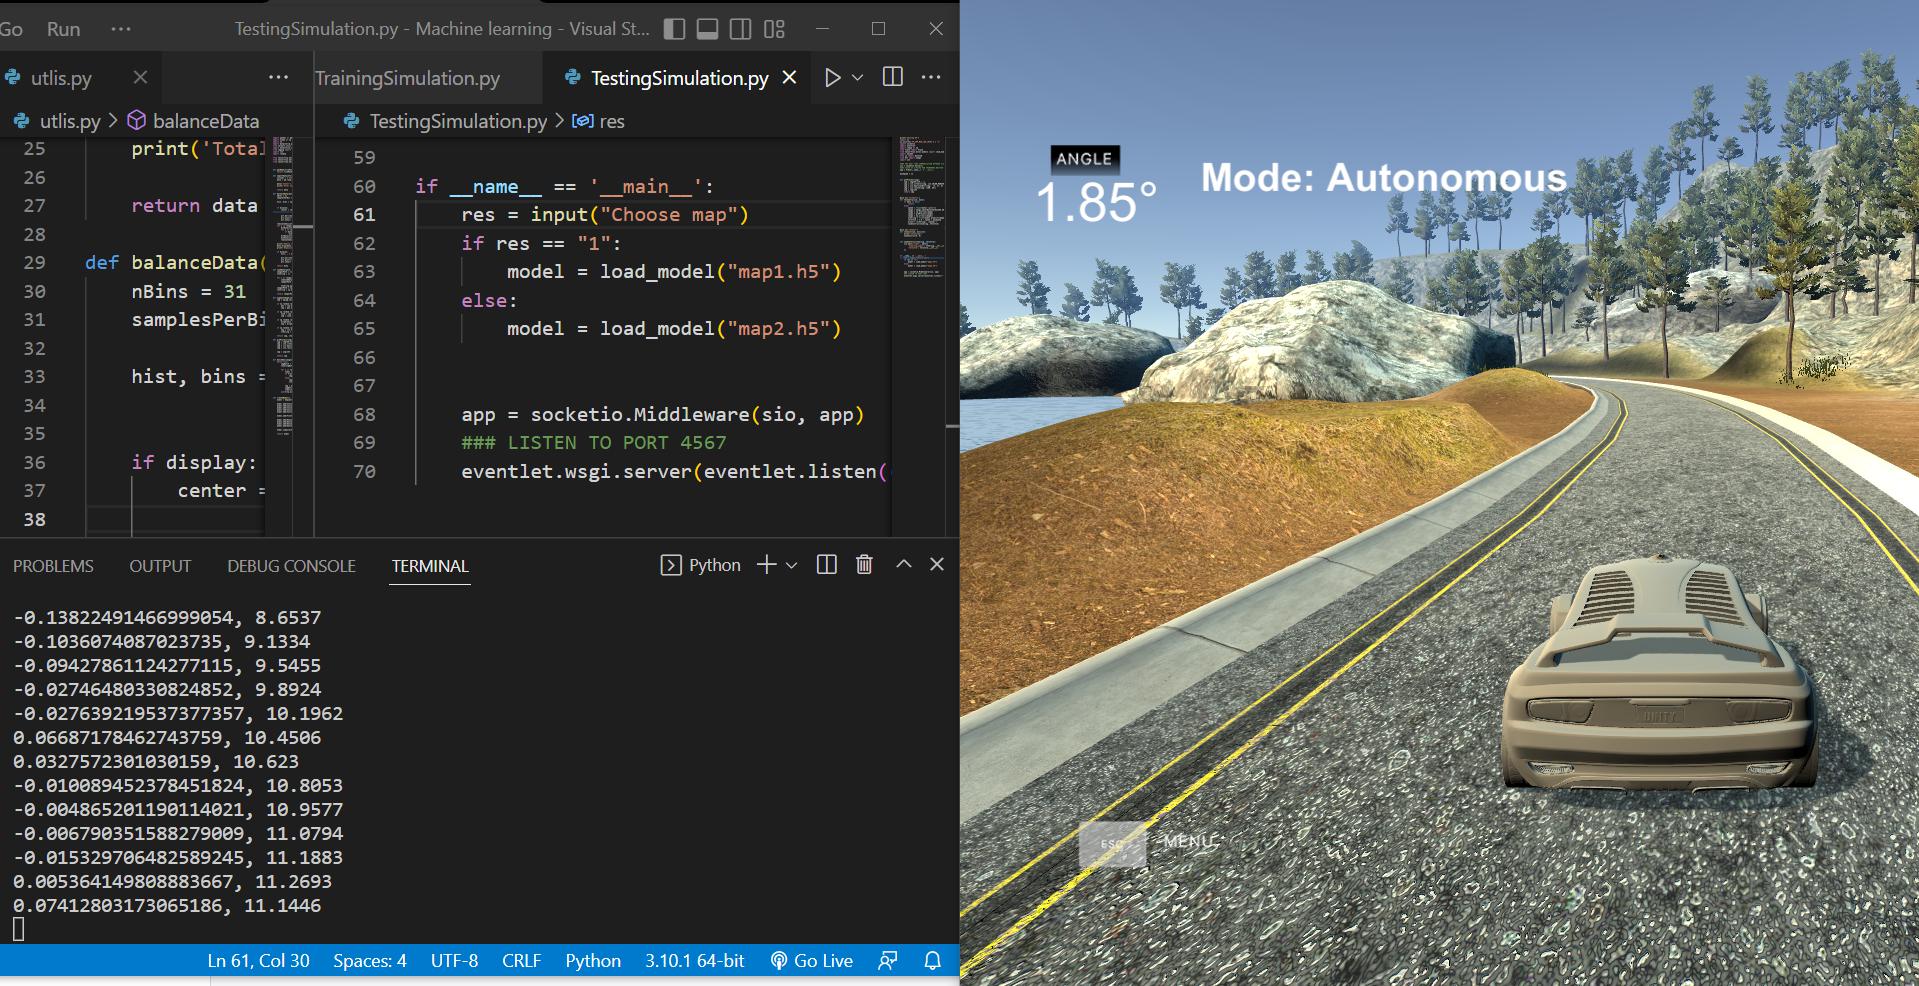Open the MENU in the driving simulator
Image resolution: width=1919 pixels, height=986 pixels.
[1189, 843]
